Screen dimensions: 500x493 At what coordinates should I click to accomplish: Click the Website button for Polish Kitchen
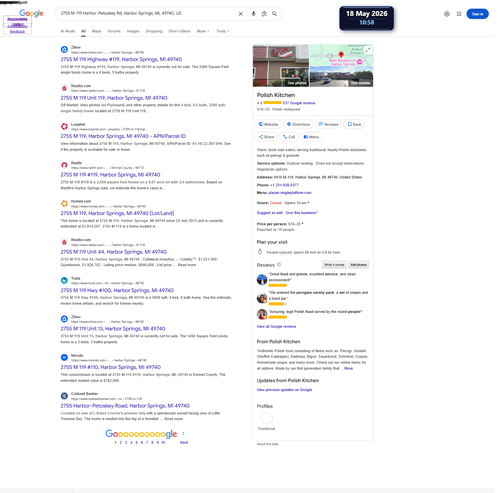pos(269,124)
